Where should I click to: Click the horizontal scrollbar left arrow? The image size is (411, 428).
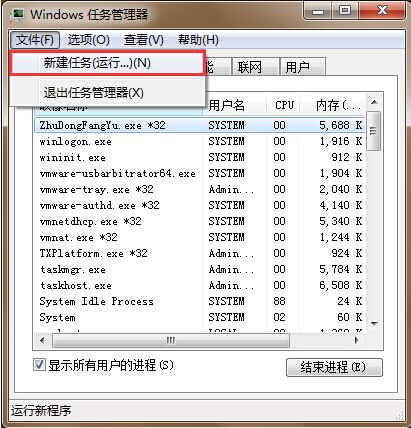[42, 340]
